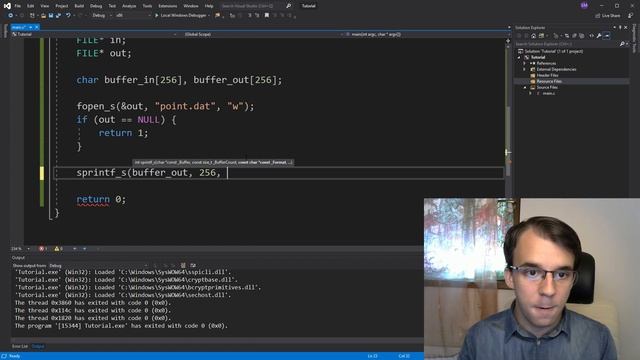Open the main function navigation dropdown
Image resolution: width=640 pixels, height=360 pixels.
[427, 34]
